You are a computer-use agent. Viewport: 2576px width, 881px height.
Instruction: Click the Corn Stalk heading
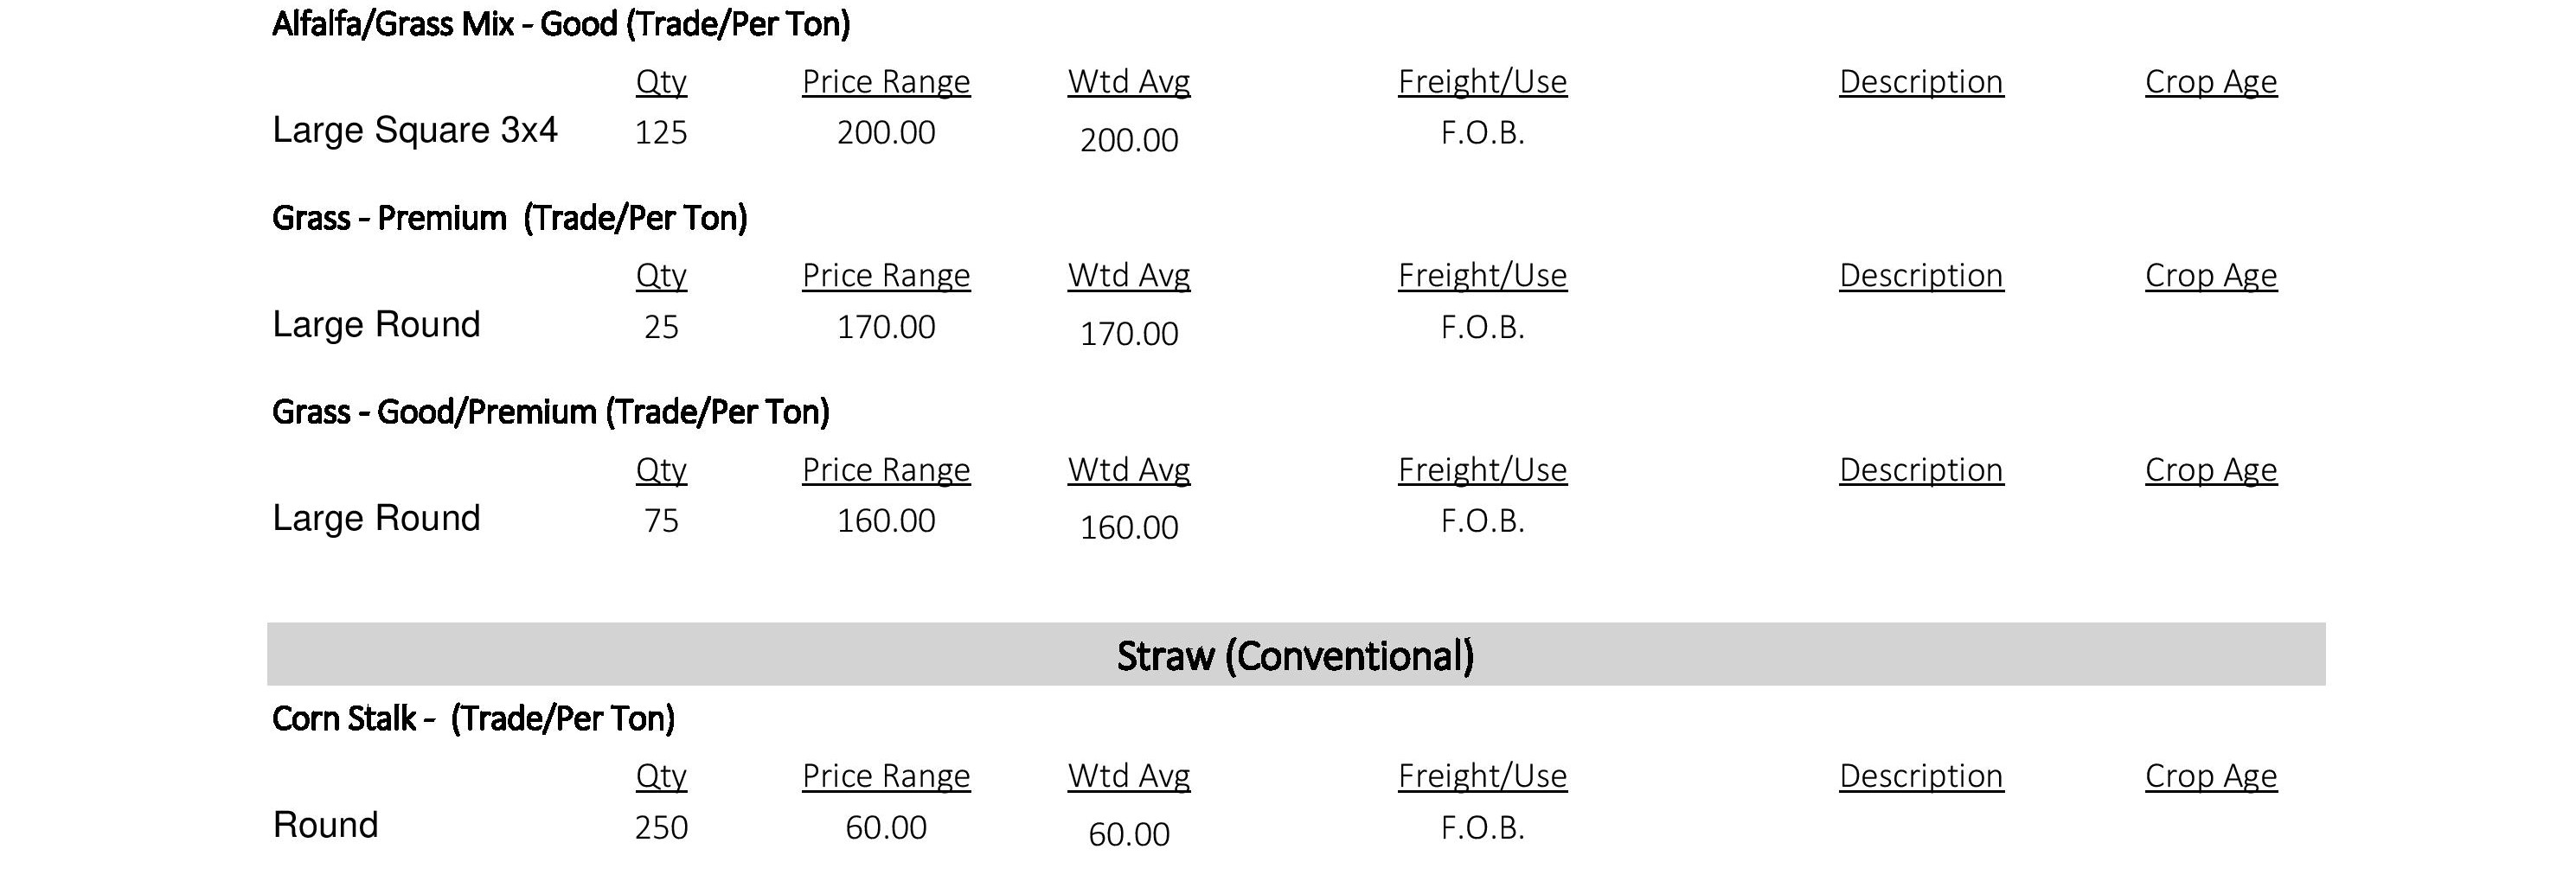point(474,719)
